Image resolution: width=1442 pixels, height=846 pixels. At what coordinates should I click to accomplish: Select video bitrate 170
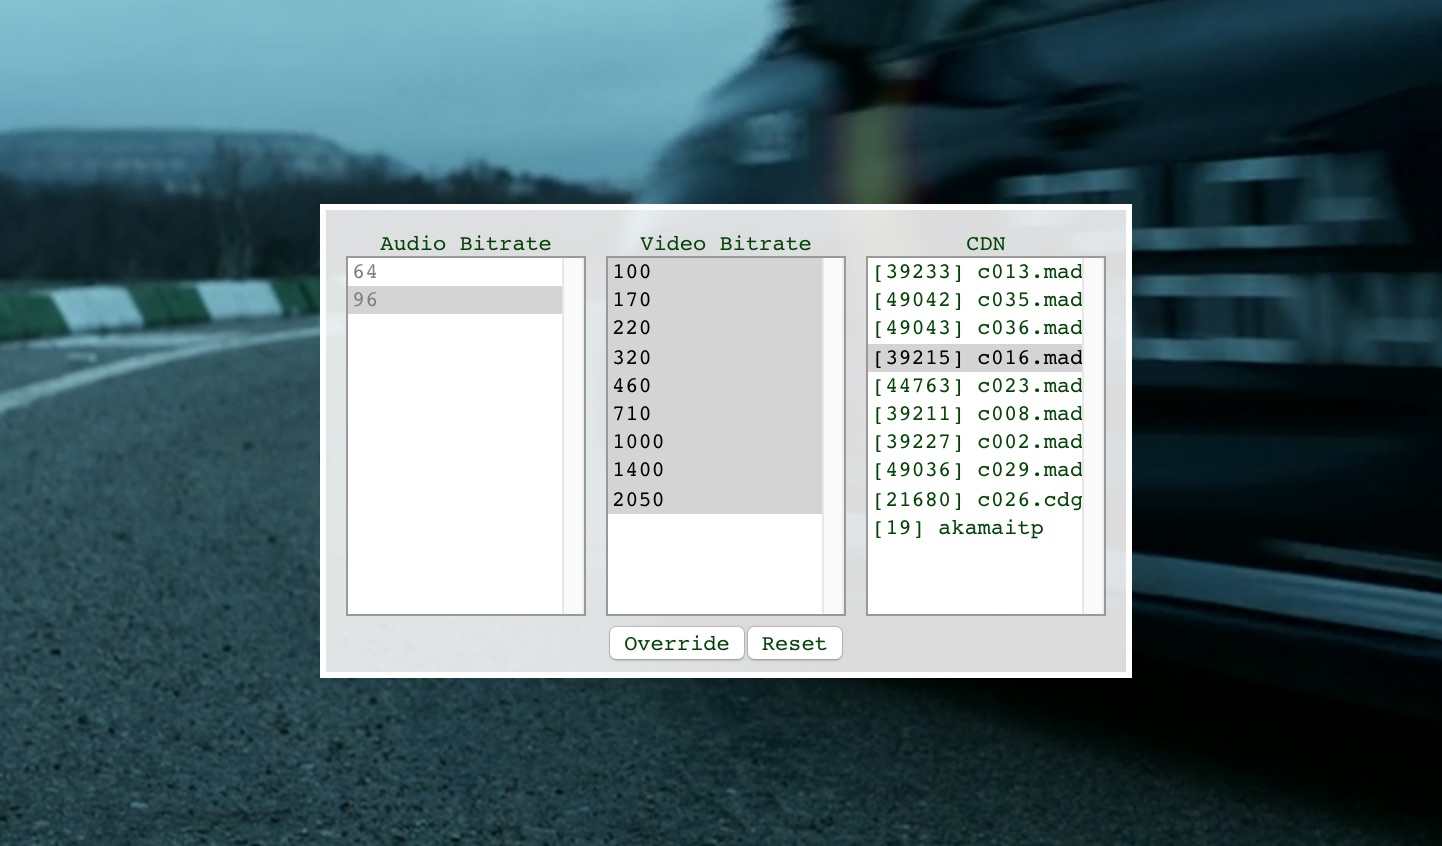pyautogui.click(x=715, y=300)
